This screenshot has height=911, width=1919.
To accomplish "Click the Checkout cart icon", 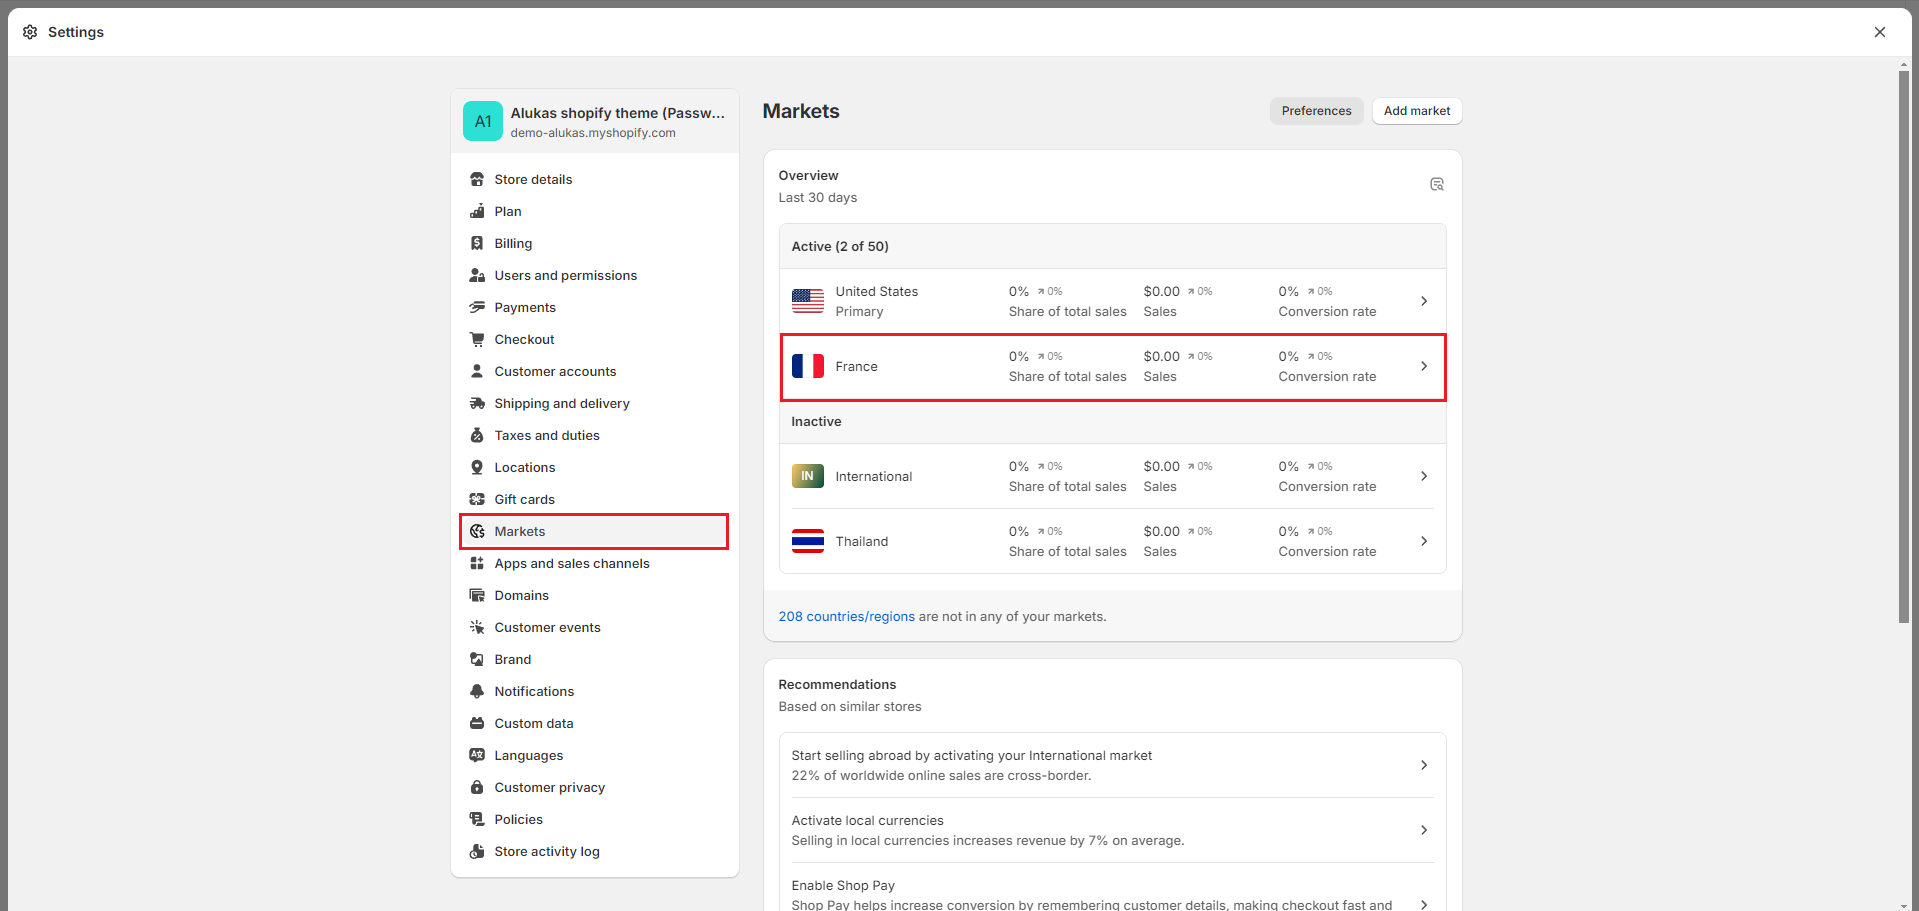I will 477,340.
